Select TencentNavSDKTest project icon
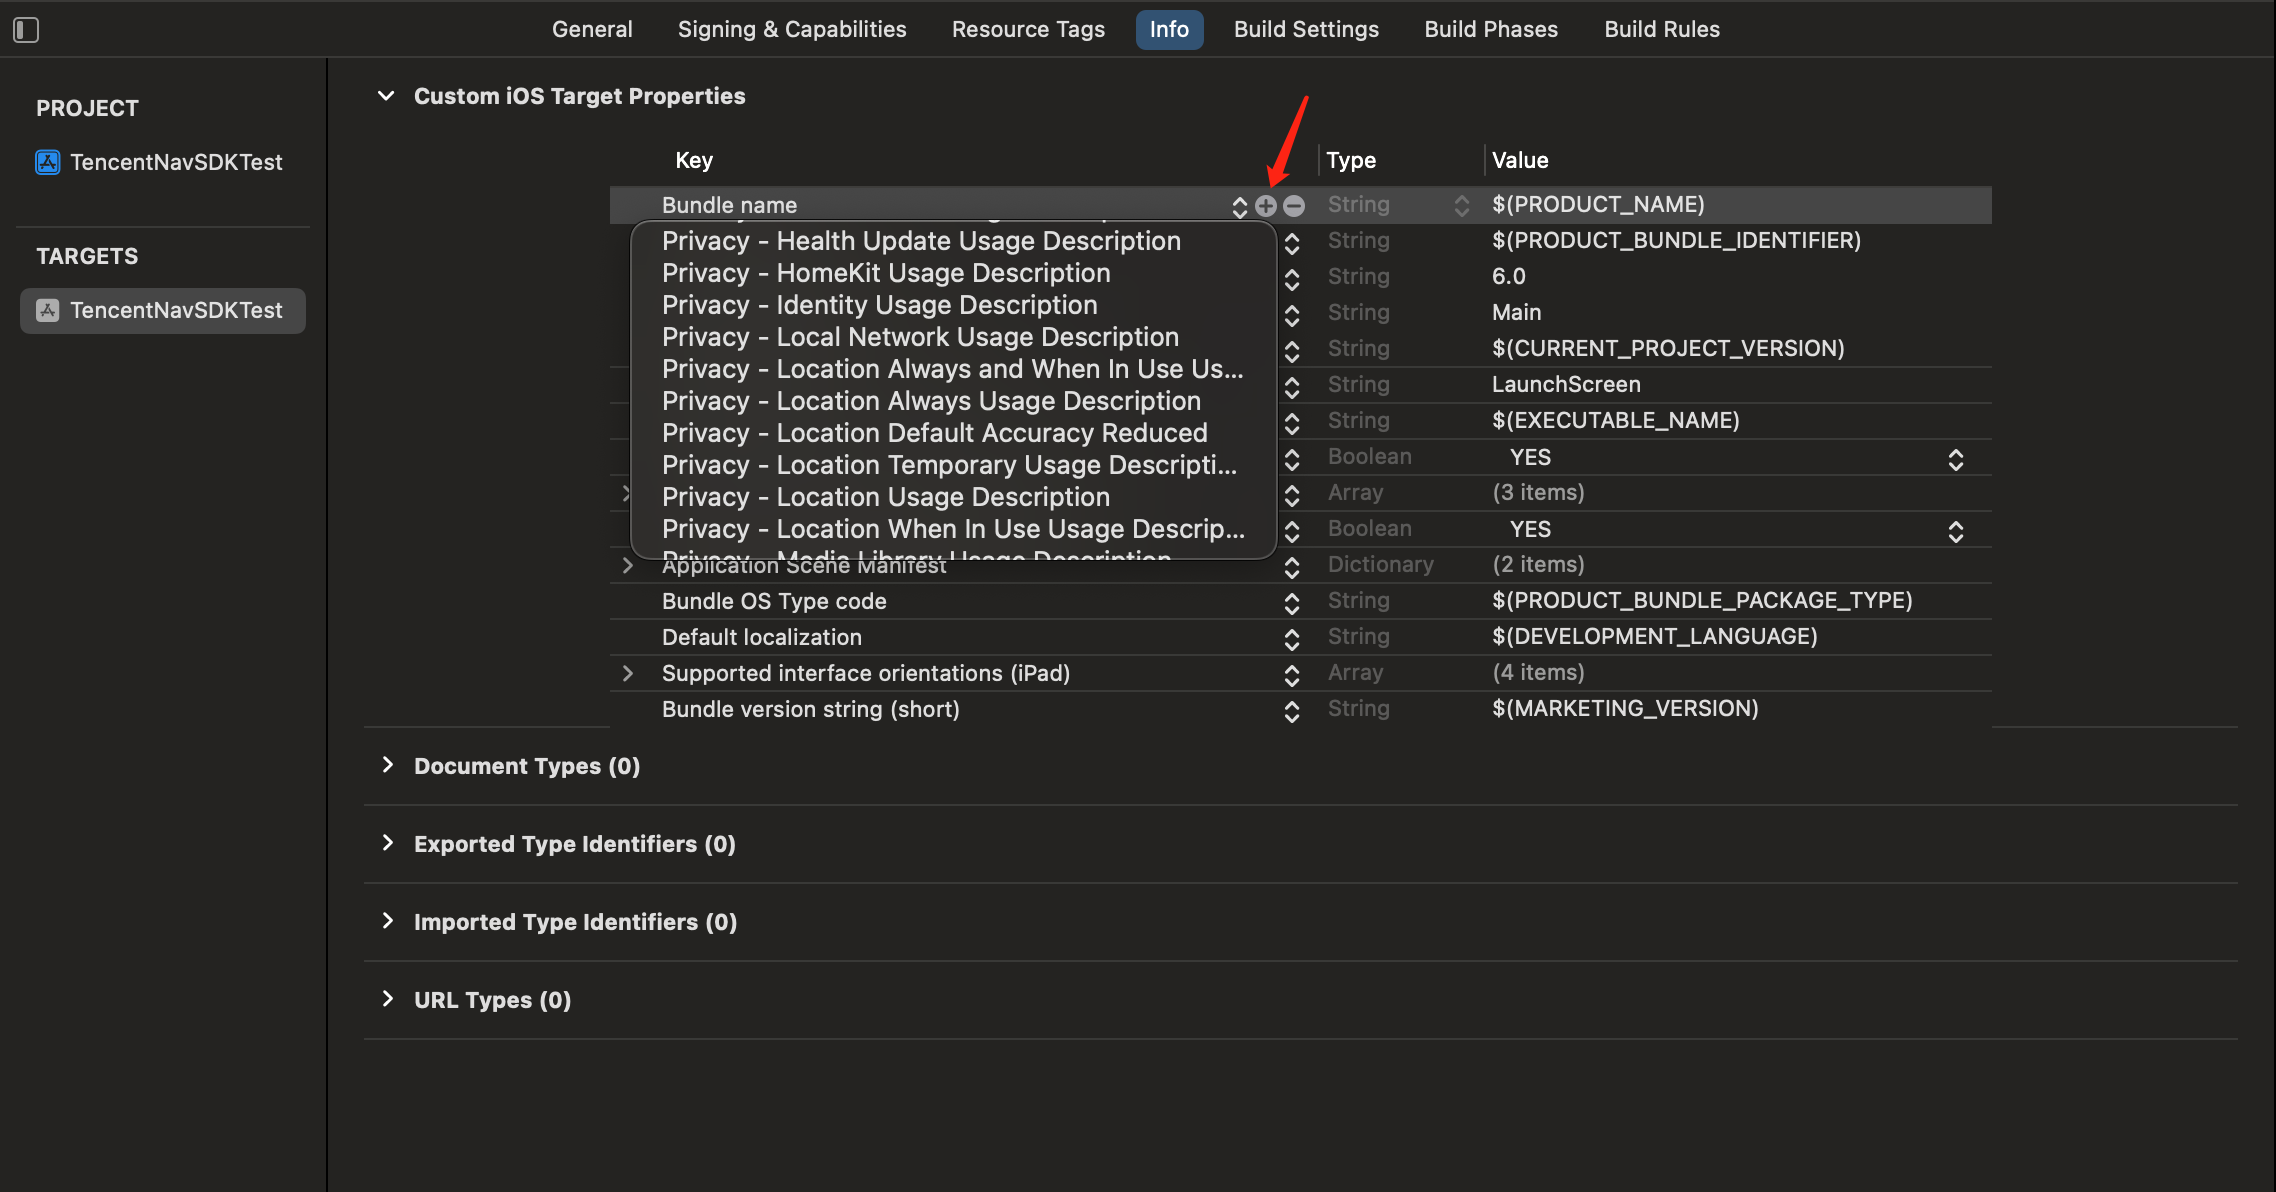 tap(48, 162)
